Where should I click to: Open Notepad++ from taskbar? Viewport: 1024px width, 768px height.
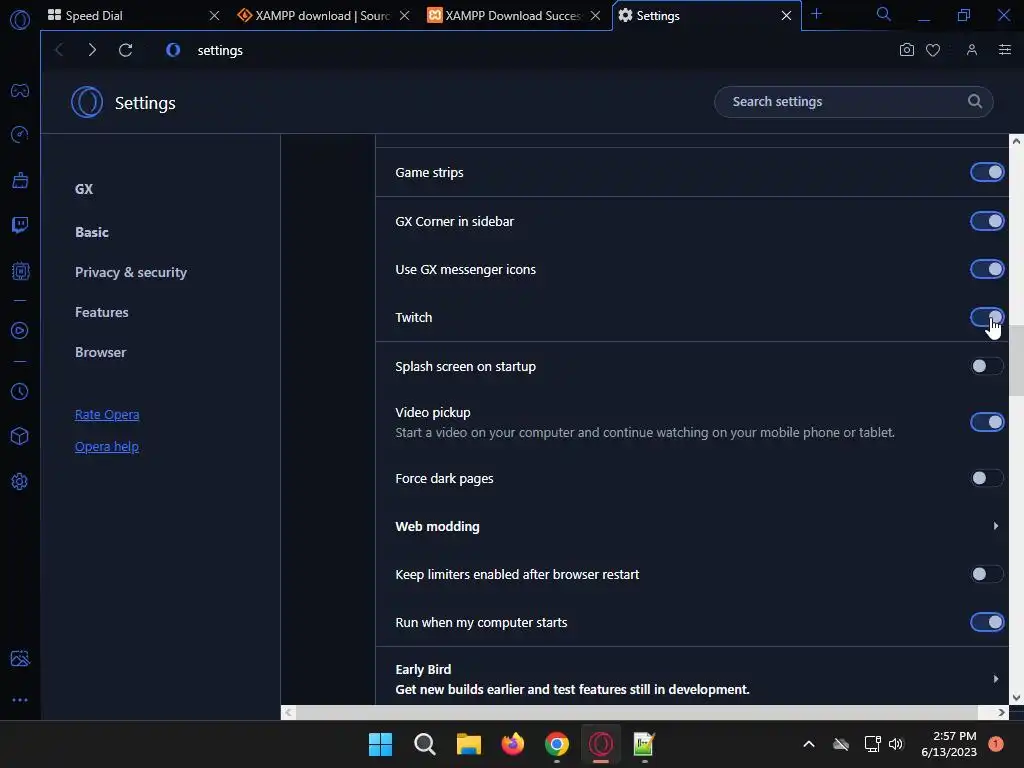tap(644, 744)
